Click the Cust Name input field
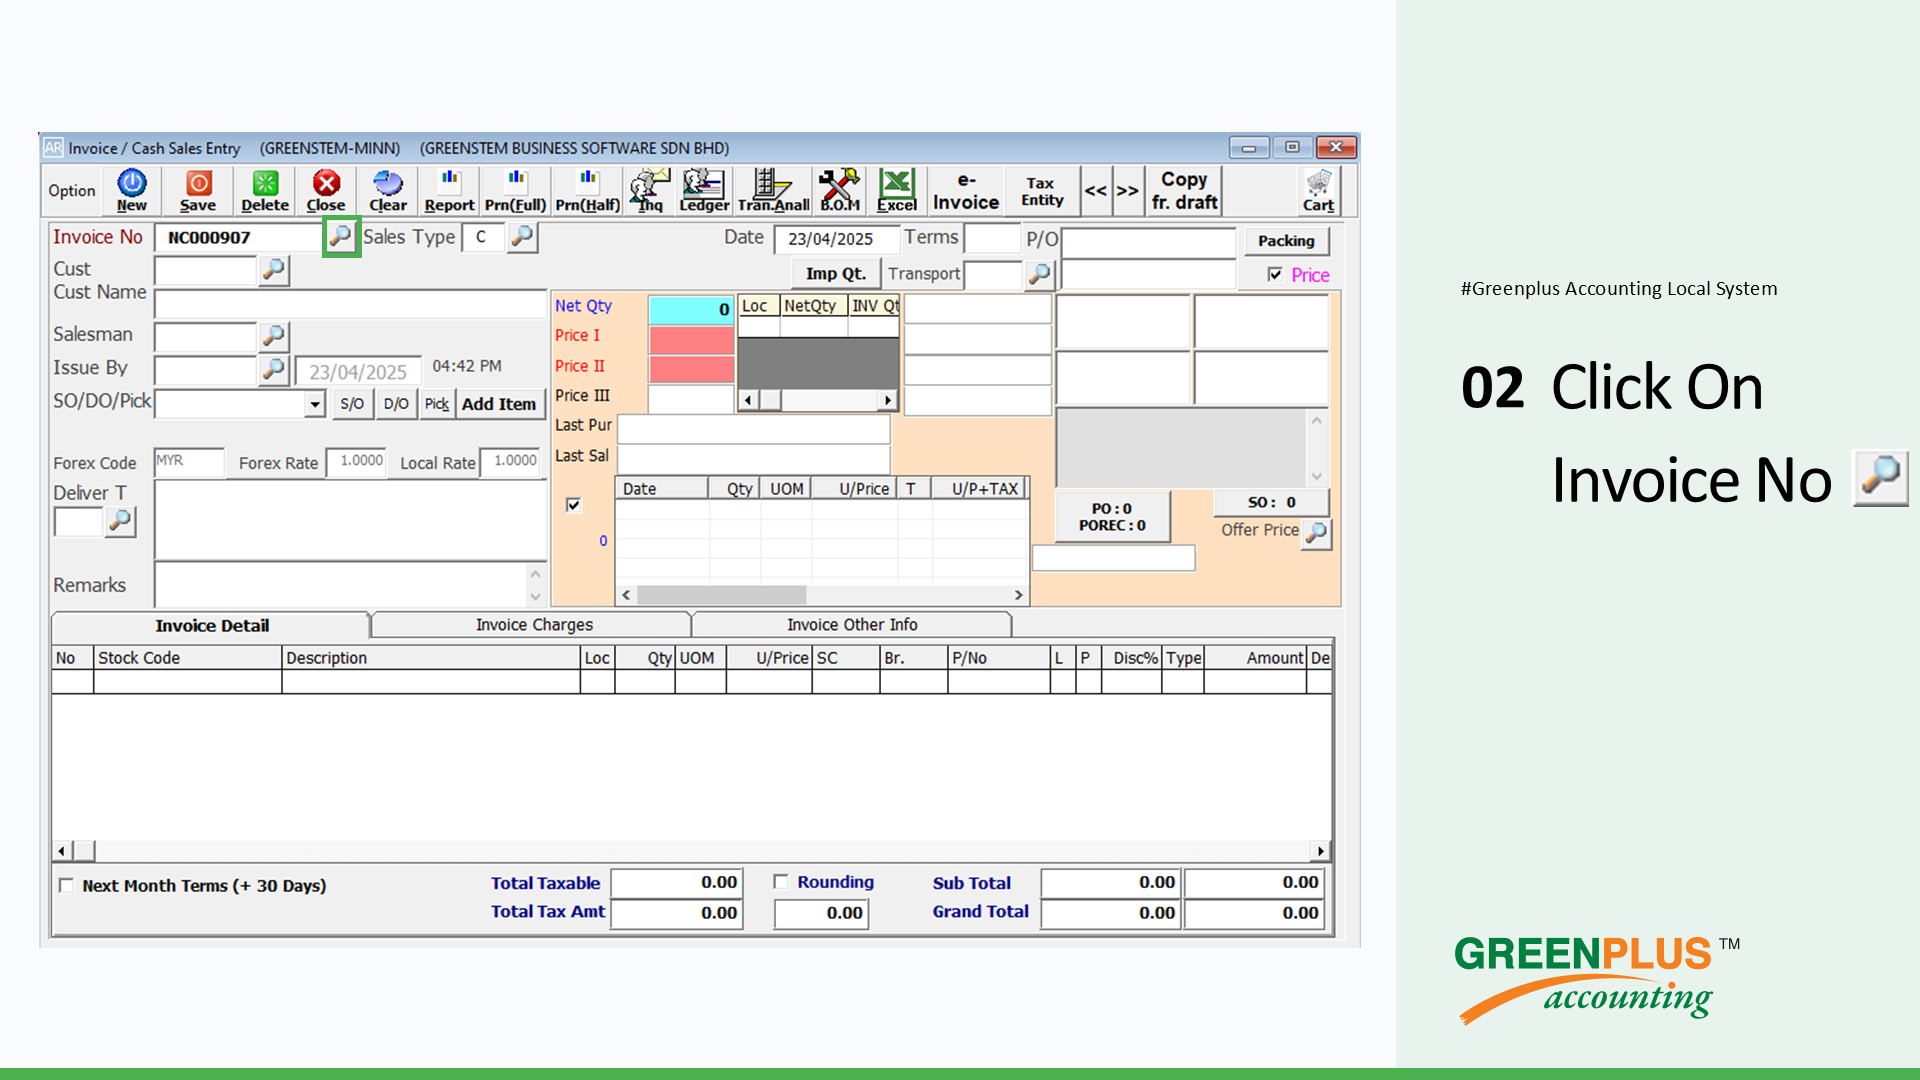1920x1080 pixels. tap(350, 304)
